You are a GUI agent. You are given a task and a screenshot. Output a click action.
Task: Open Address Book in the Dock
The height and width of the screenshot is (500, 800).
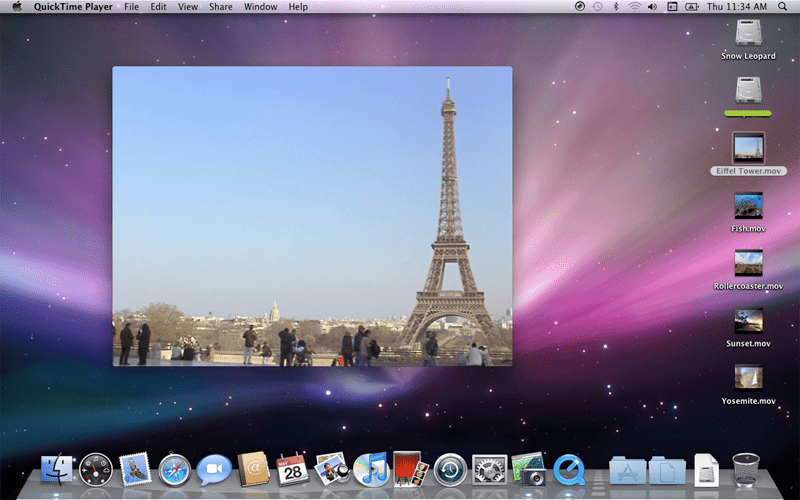coord(254,469)
